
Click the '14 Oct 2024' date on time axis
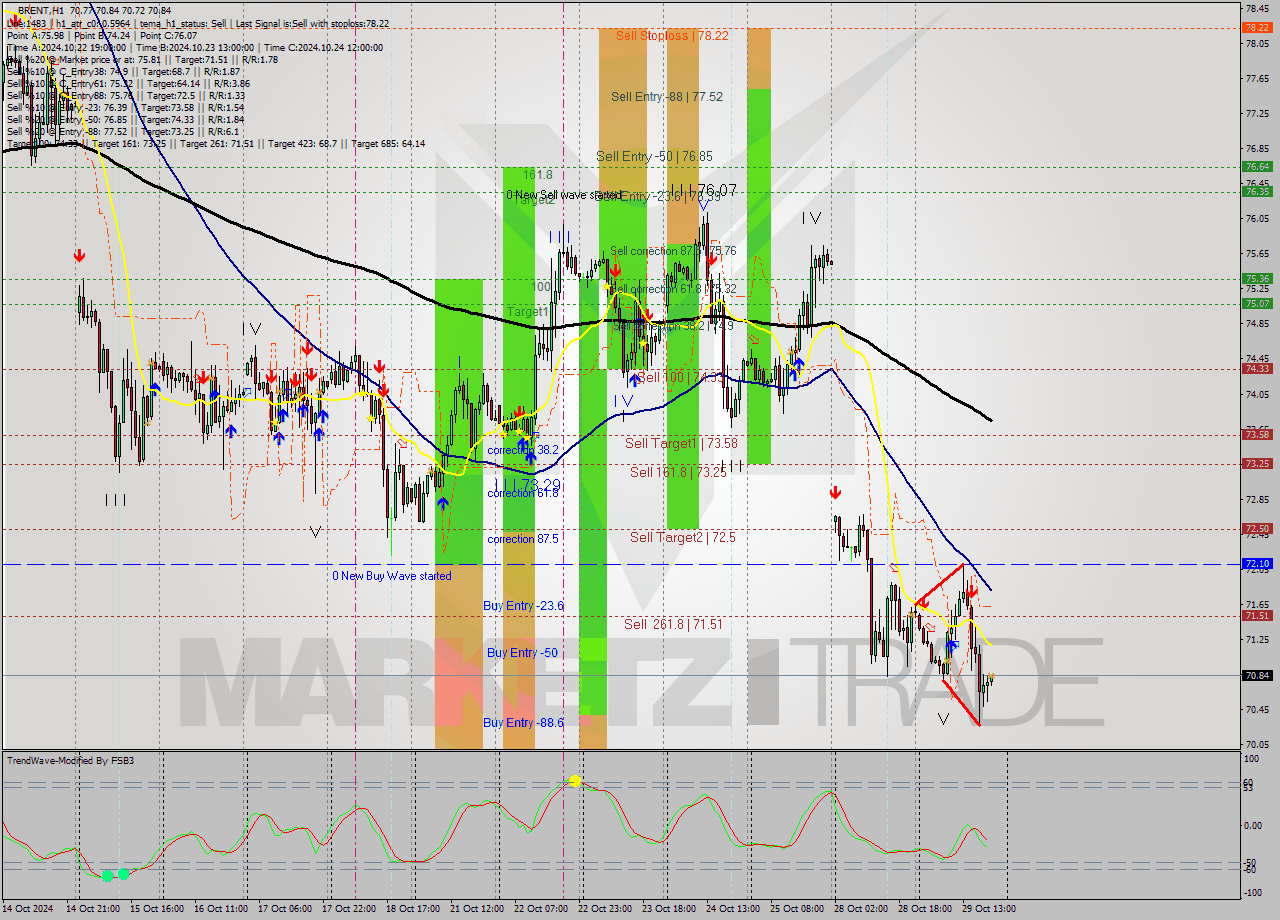(x=27, y=909)
